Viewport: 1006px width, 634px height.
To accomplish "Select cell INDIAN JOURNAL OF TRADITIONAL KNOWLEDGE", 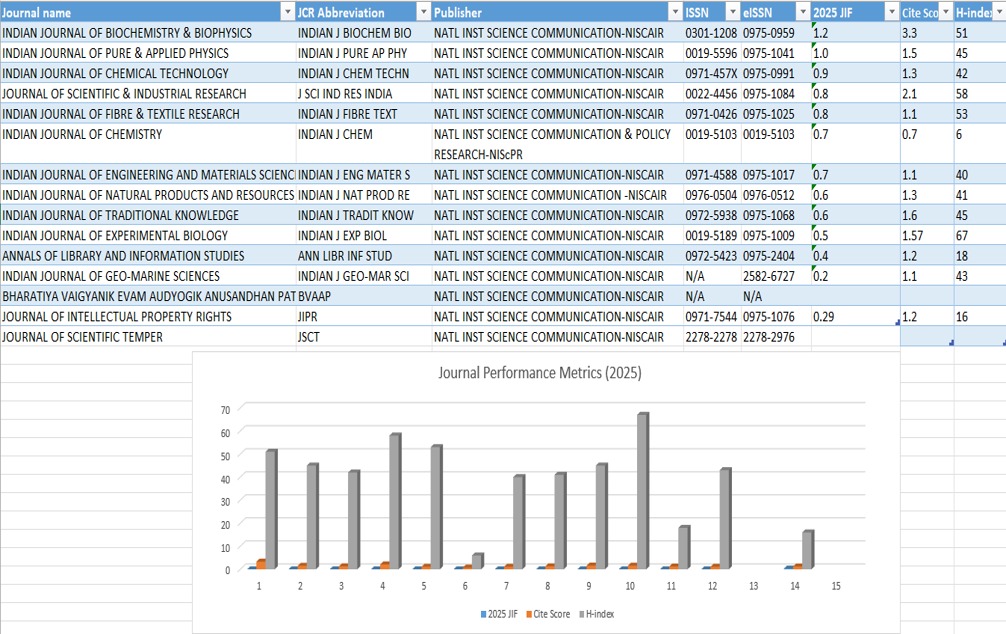I will [x=148, y=215].
